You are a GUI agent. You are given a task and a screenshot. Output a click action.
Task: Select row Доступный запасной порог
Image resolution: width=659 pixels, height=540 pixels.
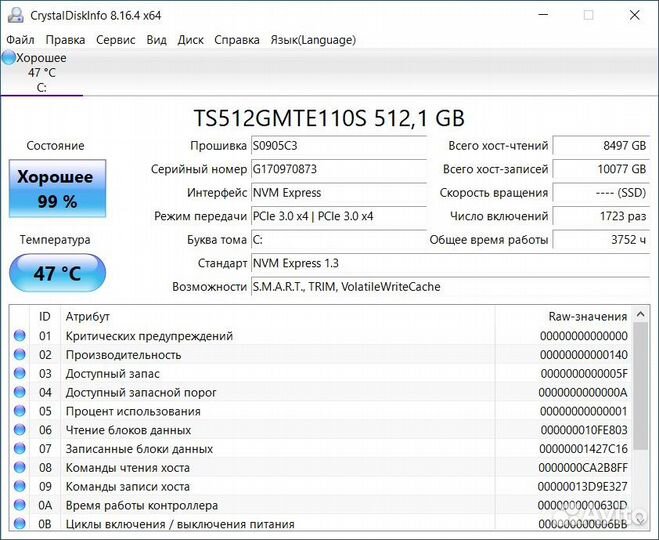pos(320,392)
